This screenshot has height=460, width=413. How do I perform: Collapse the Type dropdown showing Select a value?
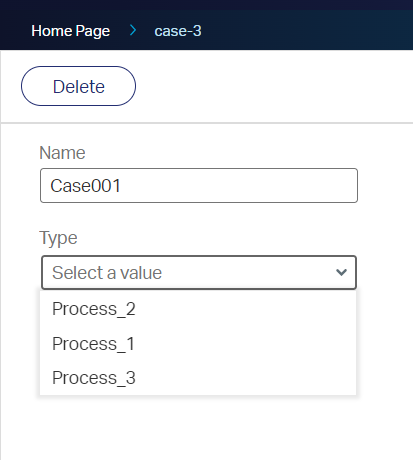tap(199, 272)
